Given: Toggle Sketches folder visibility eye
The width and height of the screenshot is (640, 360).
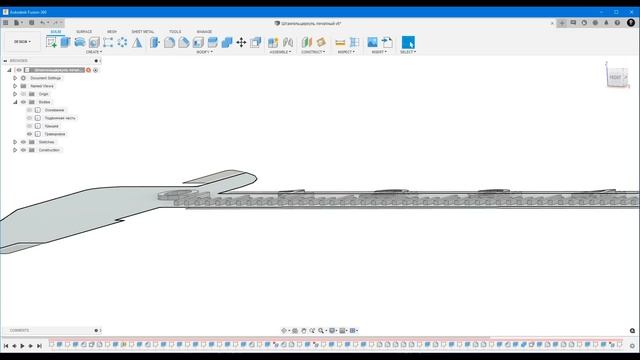Looking at the screenshot, I should pos(23,142).
